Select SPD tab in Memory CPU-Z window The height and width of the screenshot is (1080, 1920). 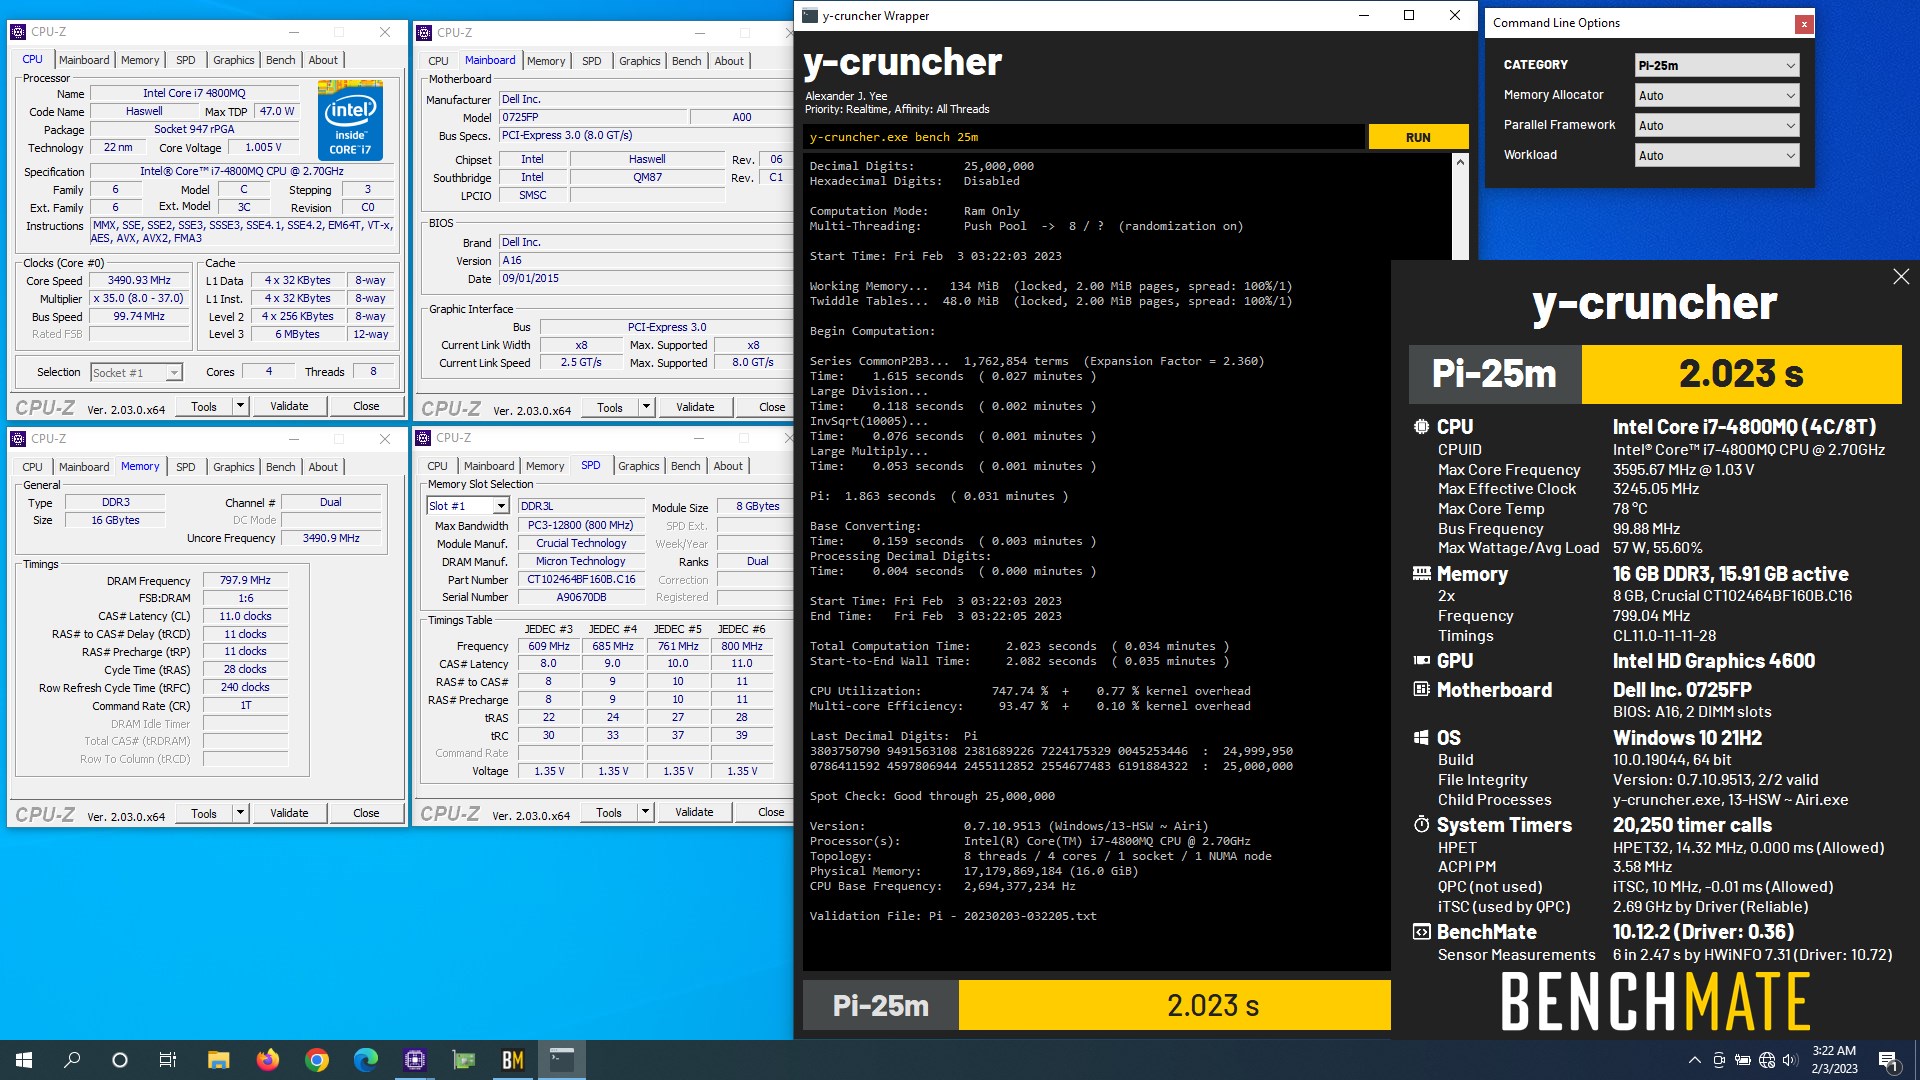[x=185, y=467]
